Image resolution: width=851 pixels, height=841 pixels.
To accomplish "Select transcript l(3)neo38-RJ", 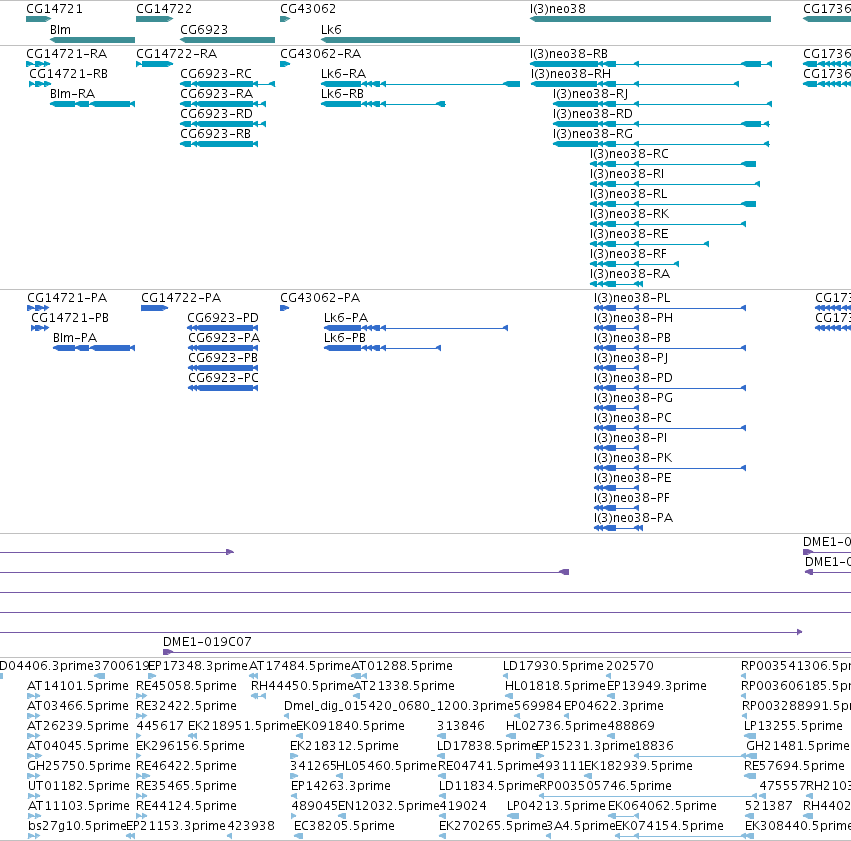I will click(590, 94).
